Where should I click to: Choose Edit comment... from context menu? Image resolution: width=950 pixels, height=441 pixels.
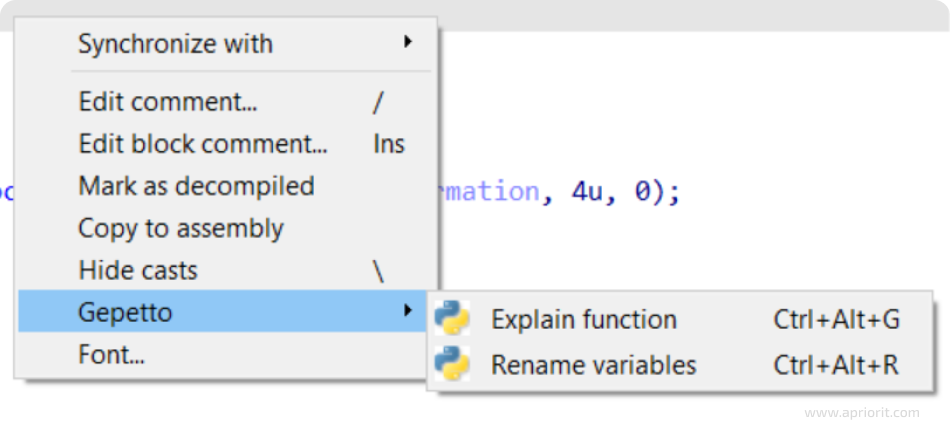[224, 102]
